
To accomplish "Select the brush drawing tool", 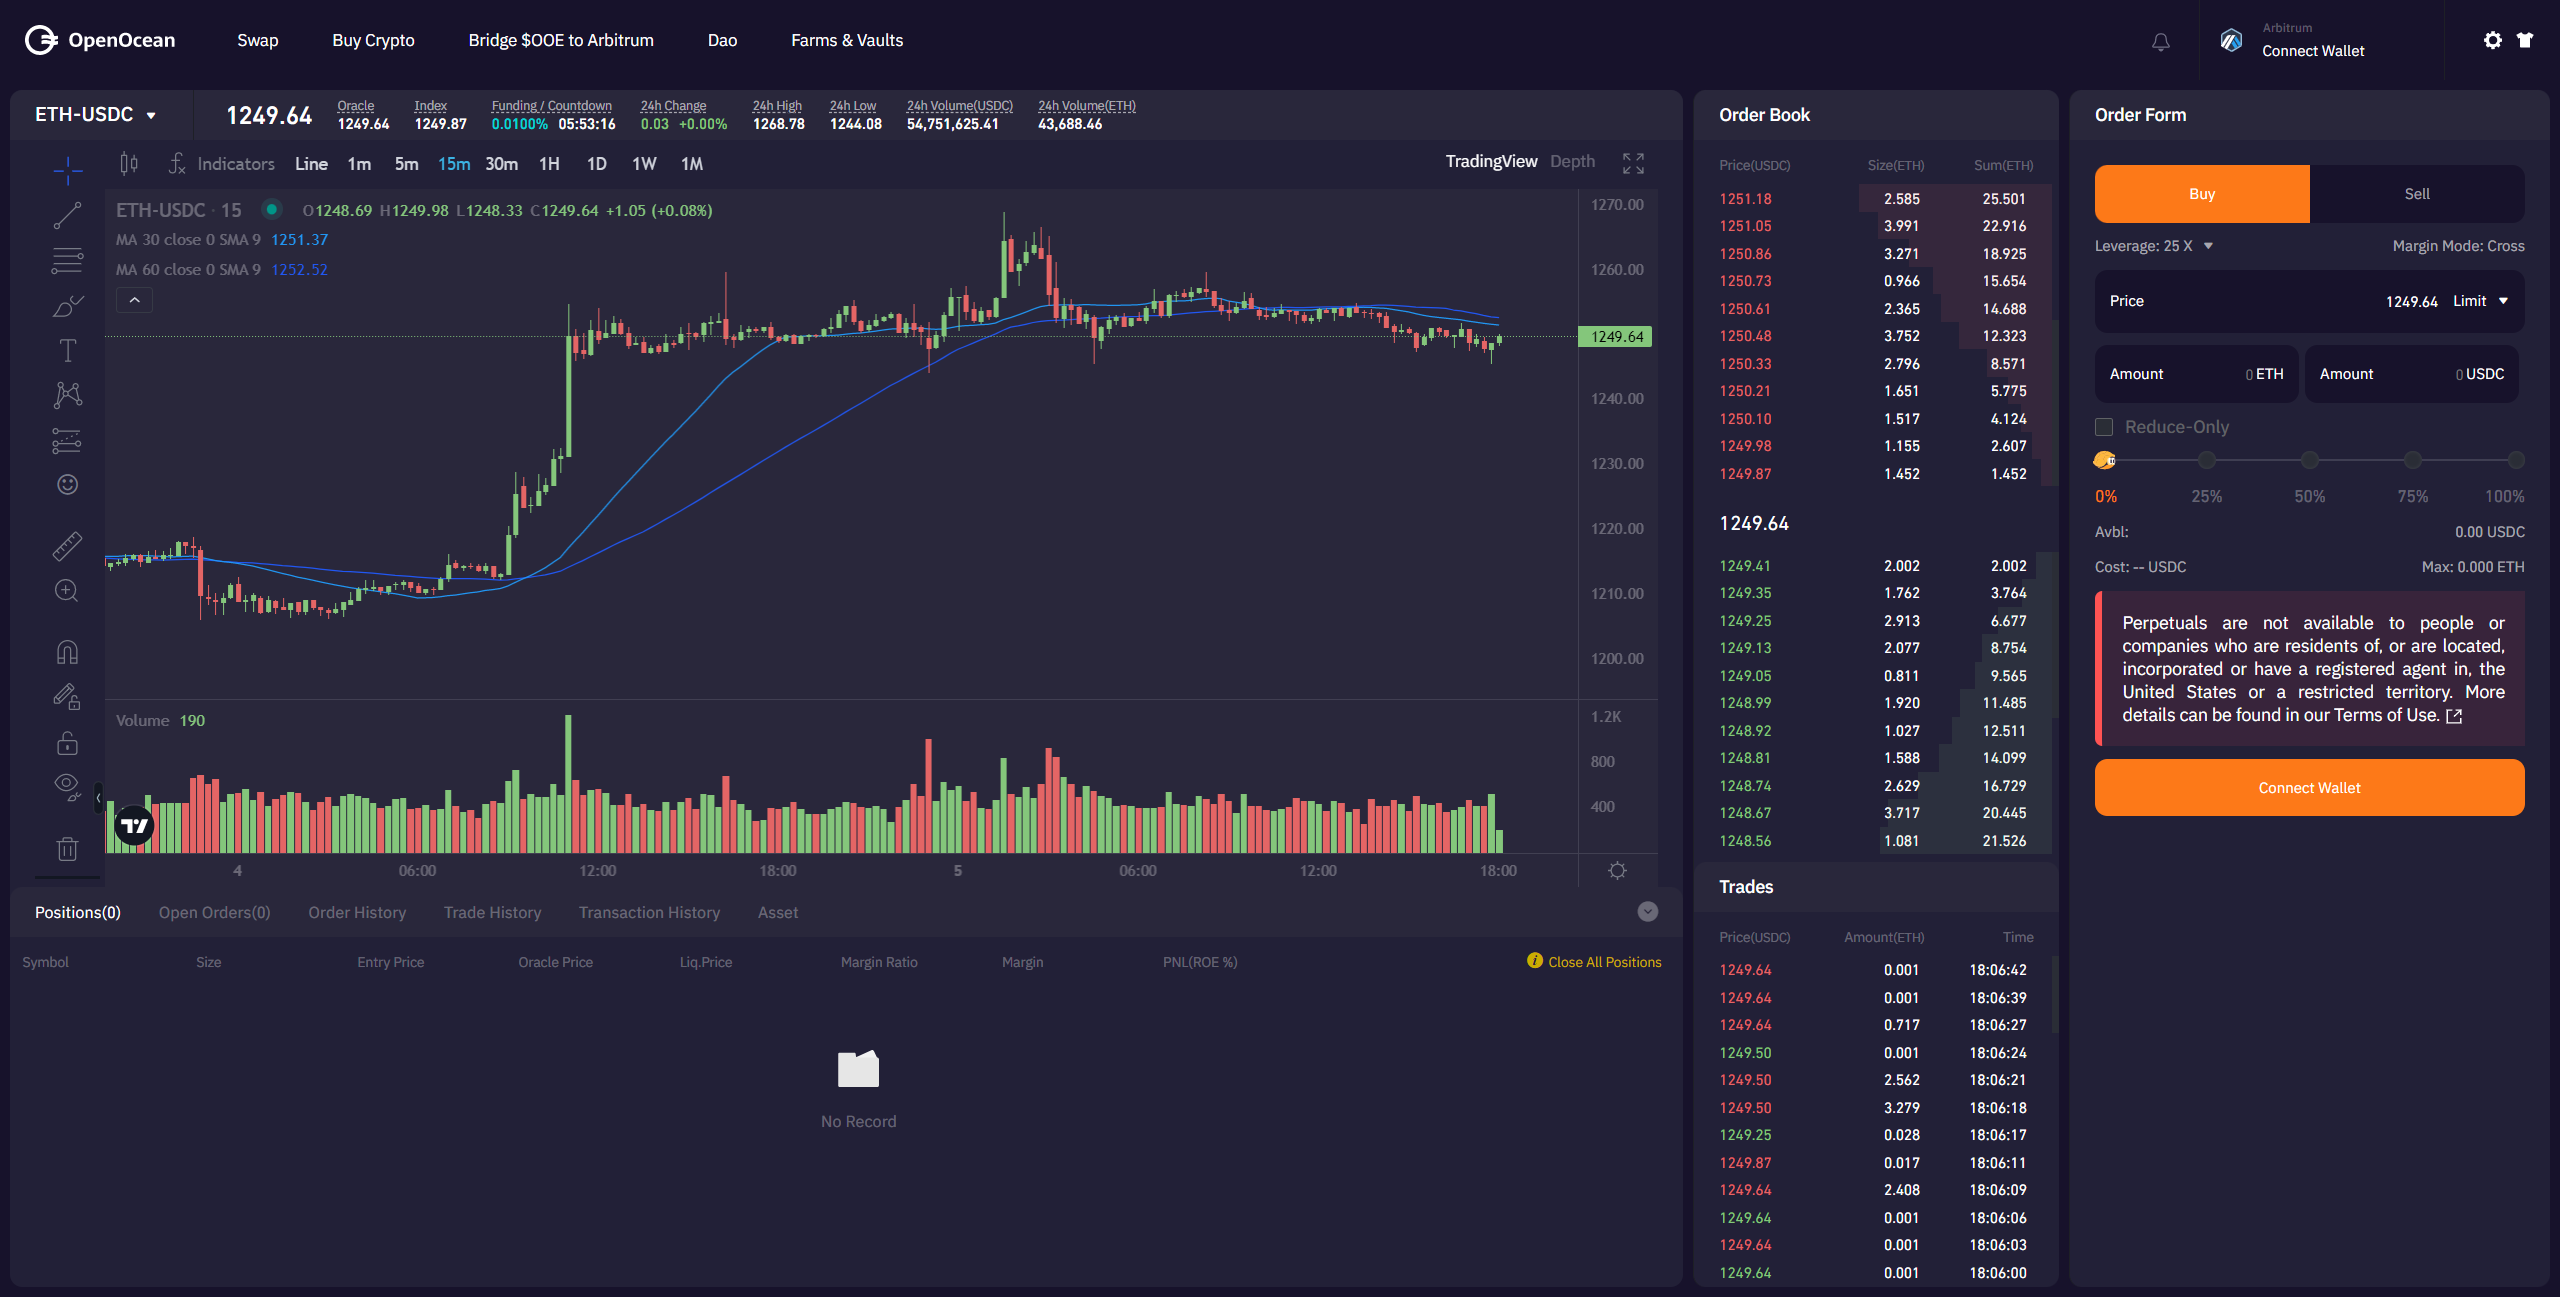I will pos(67,305).
